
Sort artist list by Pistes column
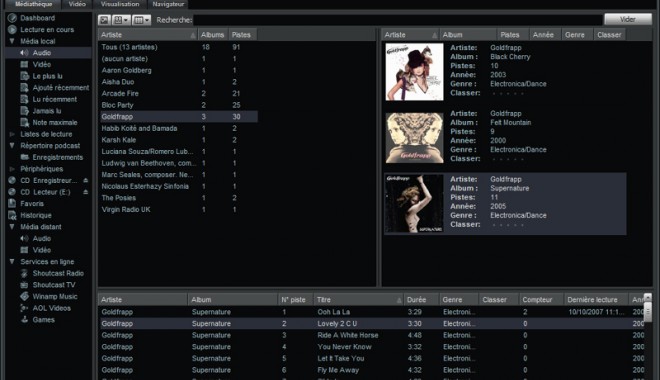tap(242, 35)
